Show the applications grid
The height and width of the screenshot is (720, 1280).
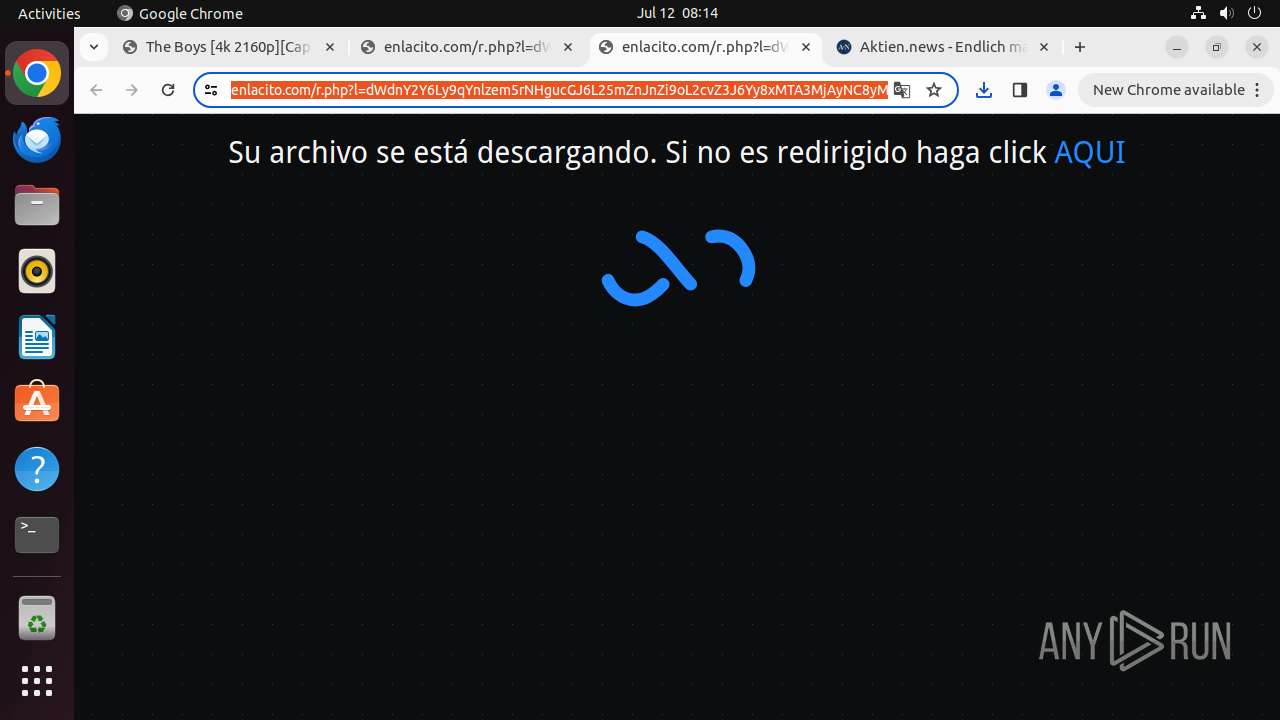[37, 681]
